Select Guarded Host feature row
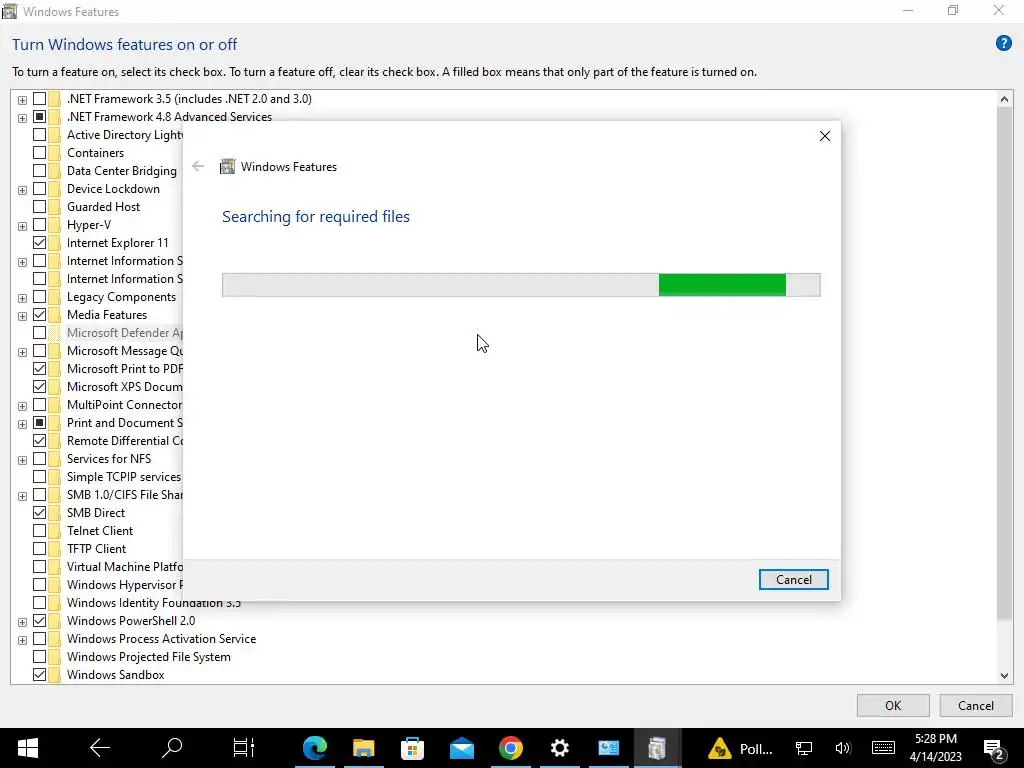 click(103, 207)
